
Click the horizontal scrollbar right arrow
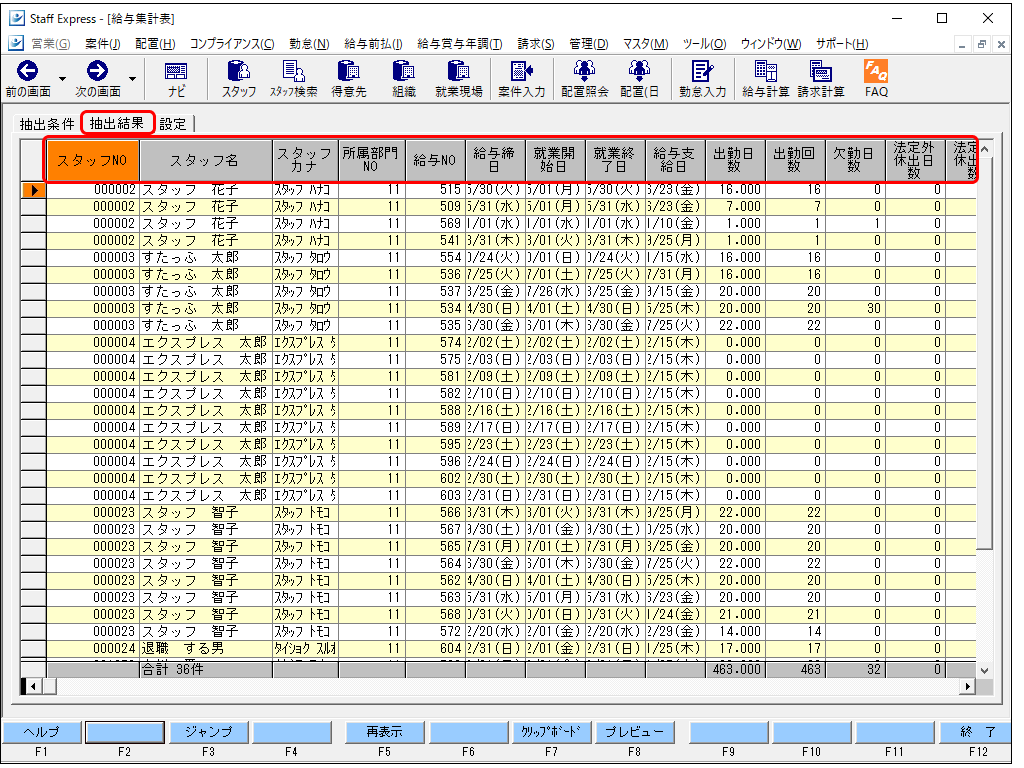(967, 687)
